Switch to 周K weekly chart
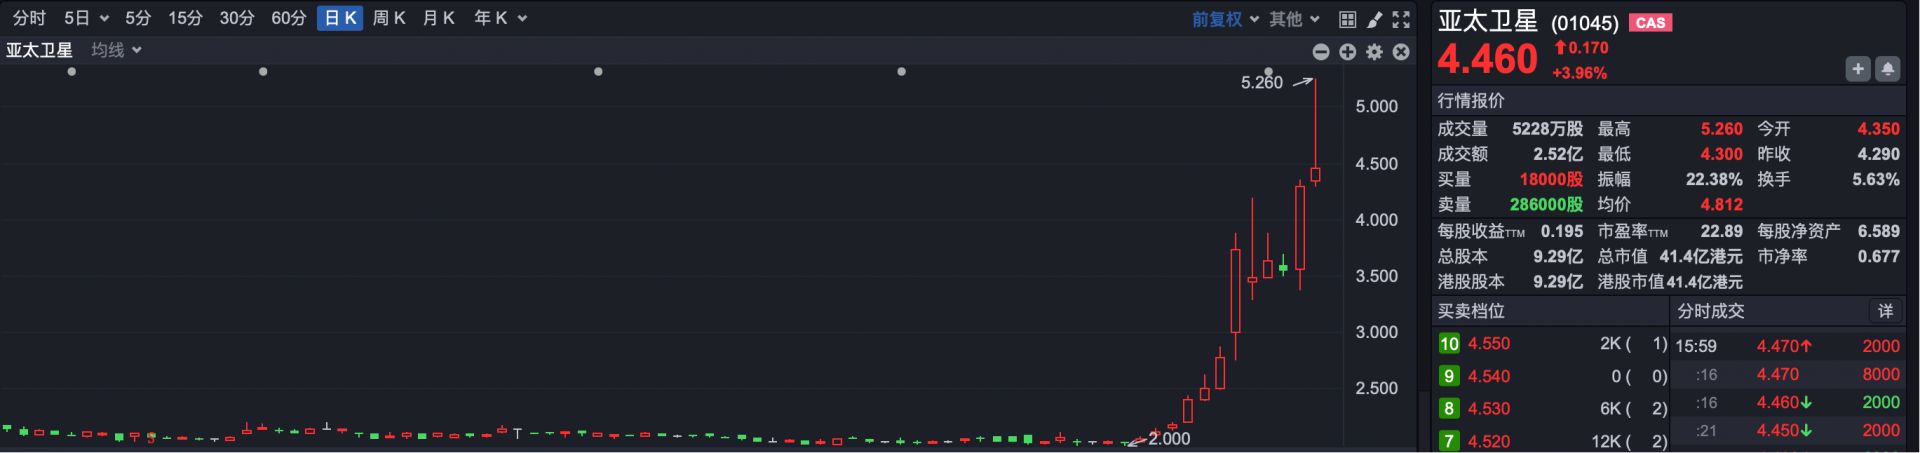Image resolution: width=1920 pixels, height=453 pixels. [x=388, y=18]
